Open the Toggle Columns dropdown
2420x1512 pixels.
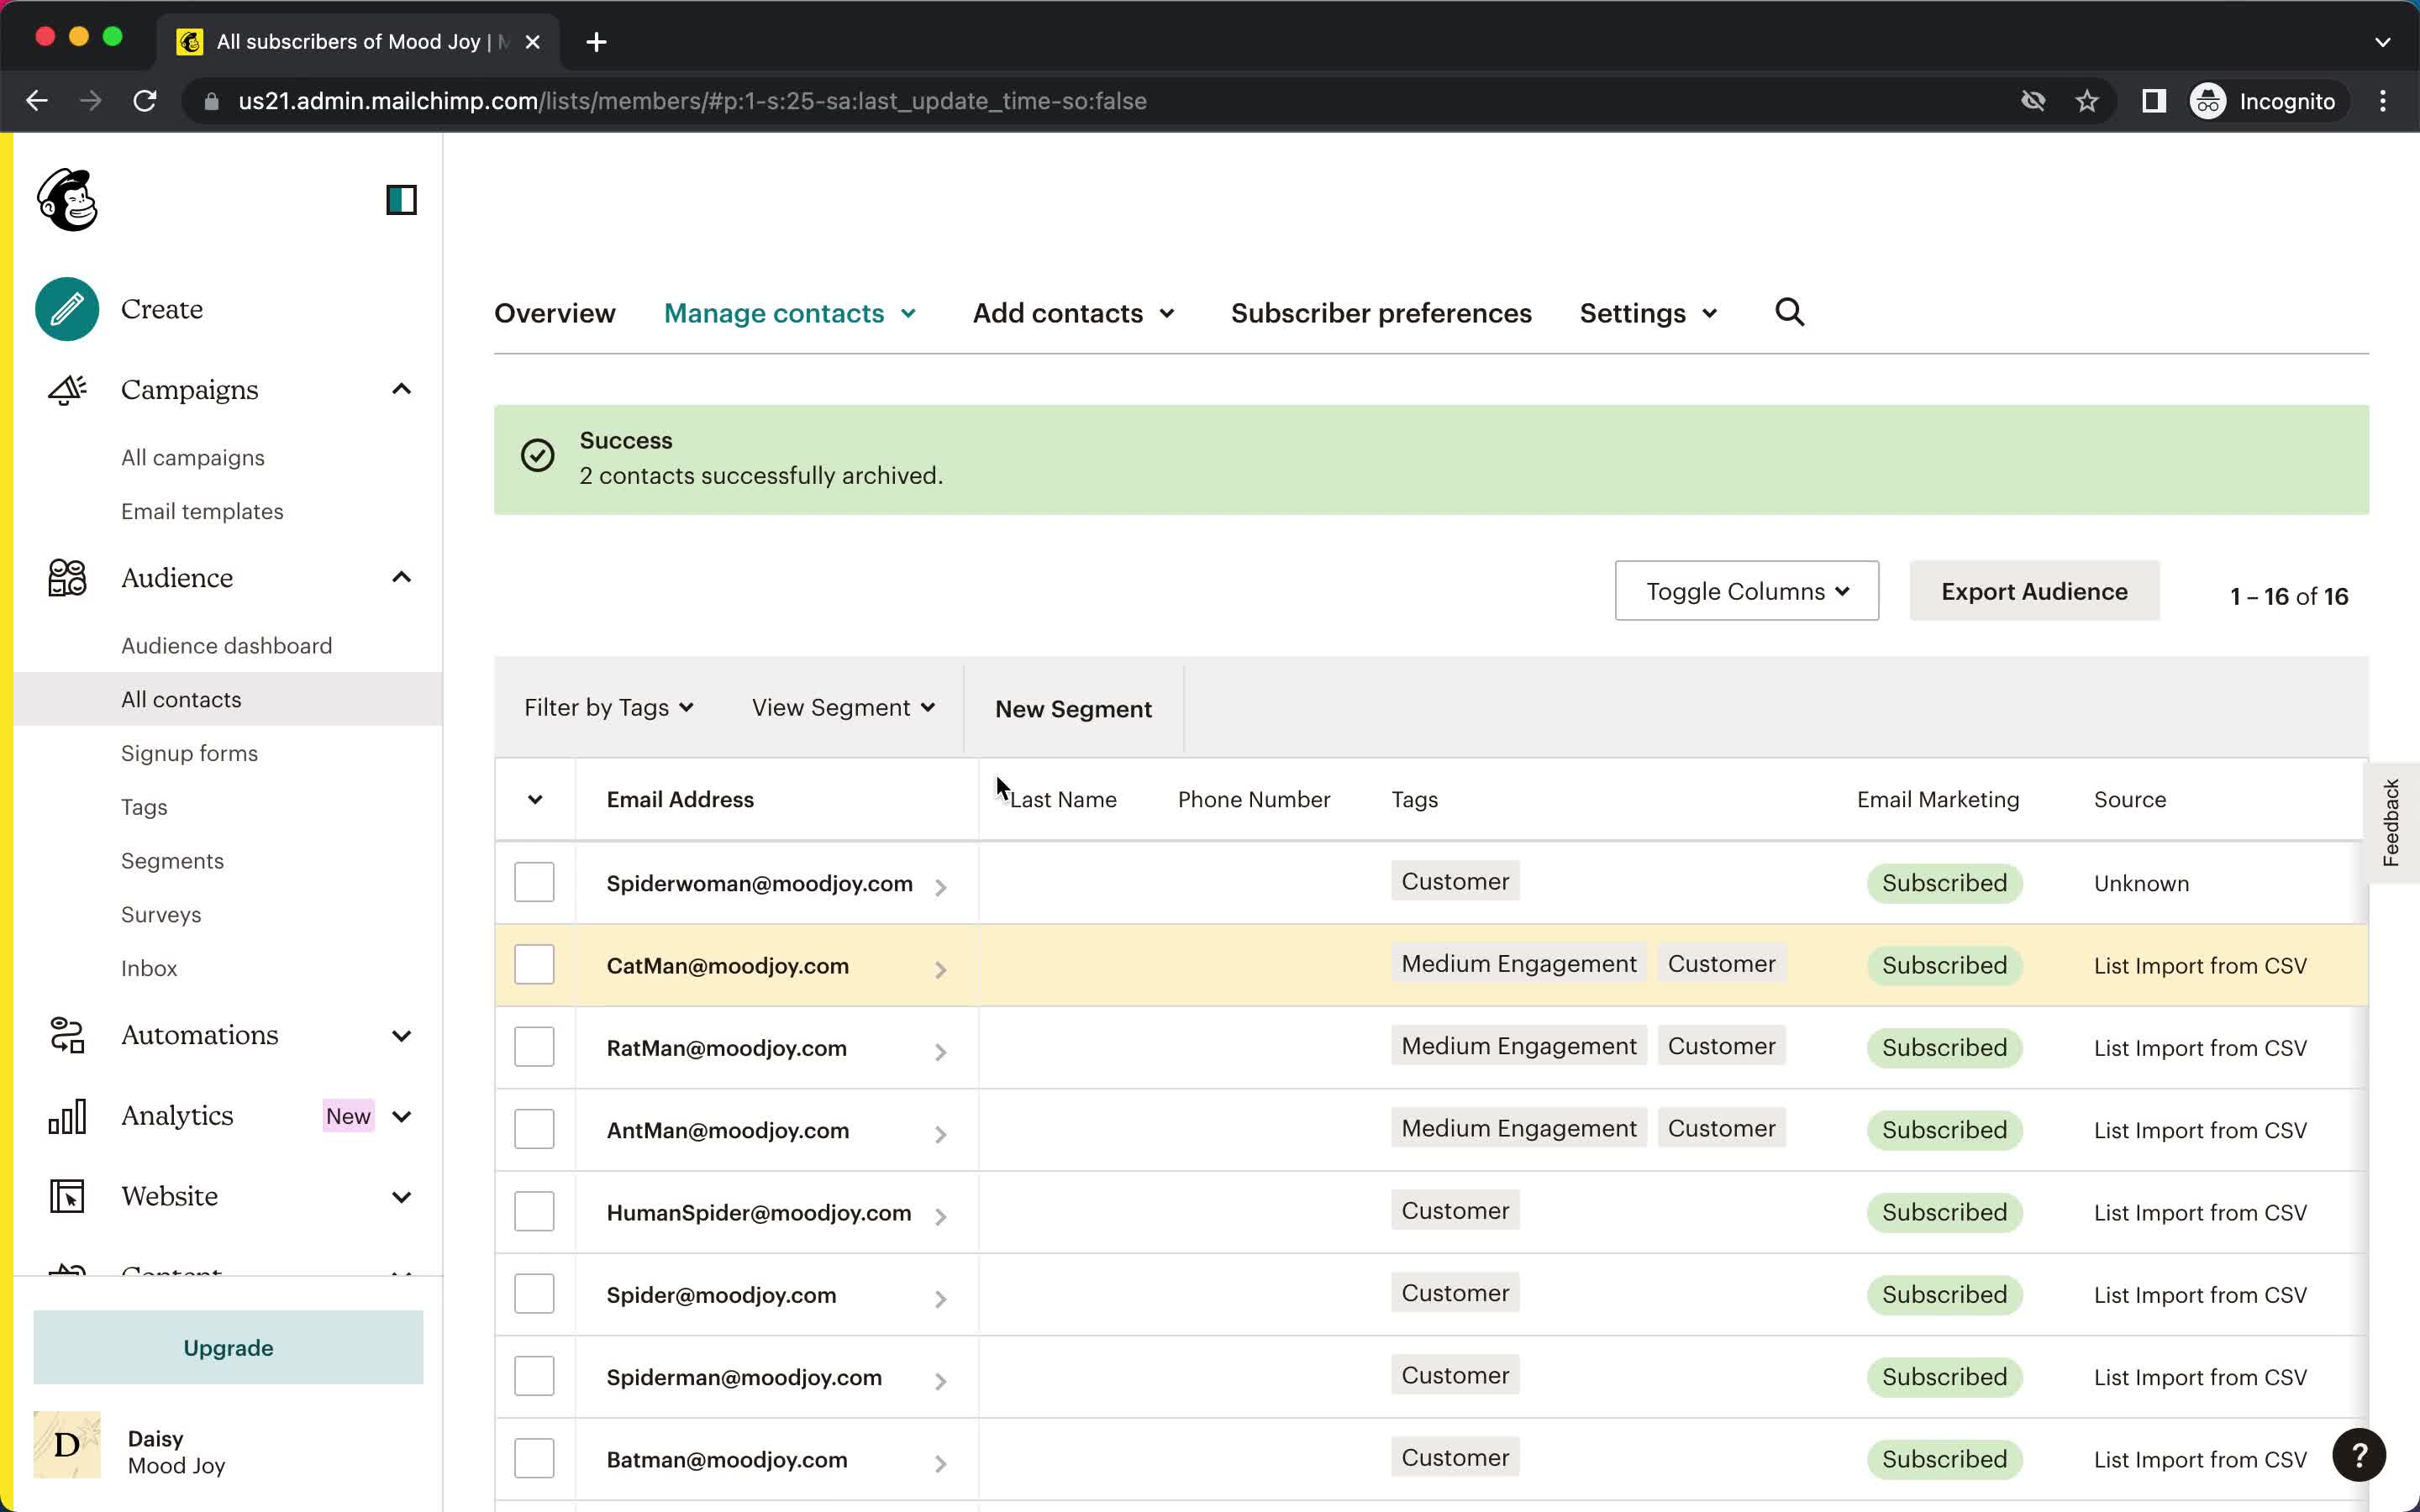pos(1746,591)
